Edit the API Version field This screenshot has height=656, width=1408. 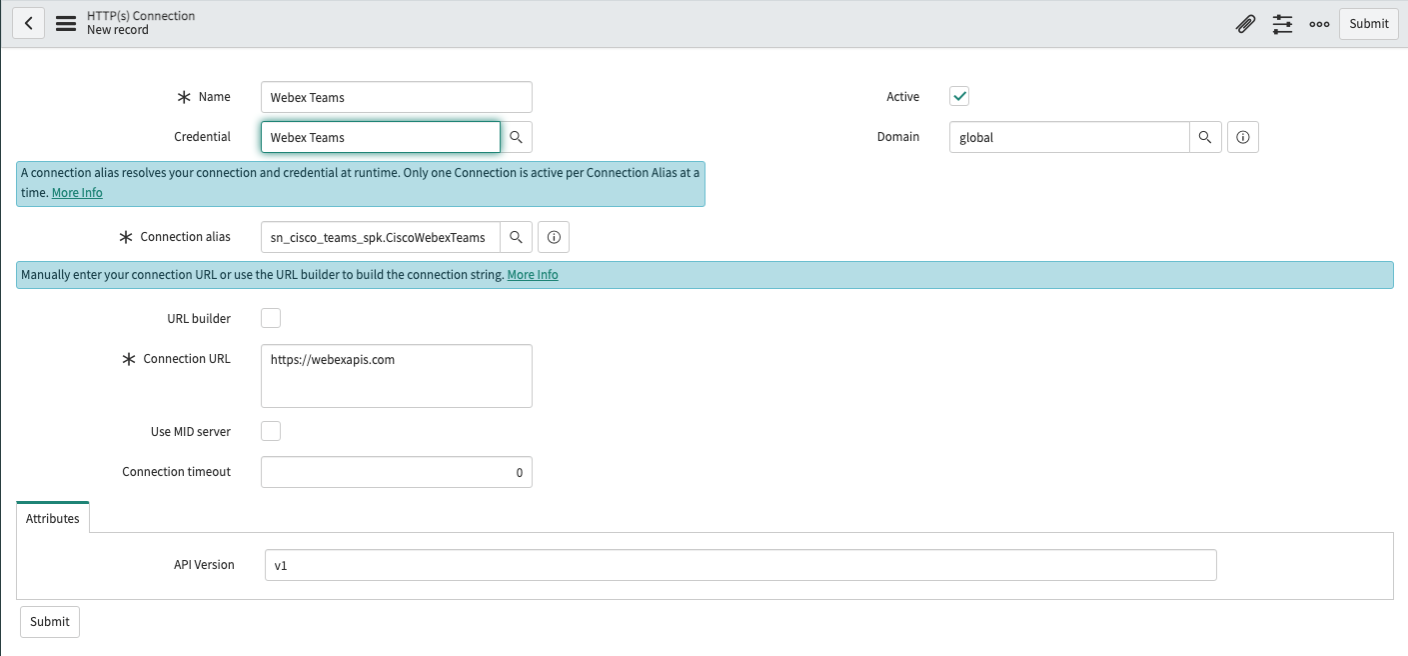click(x=740, y=565)
